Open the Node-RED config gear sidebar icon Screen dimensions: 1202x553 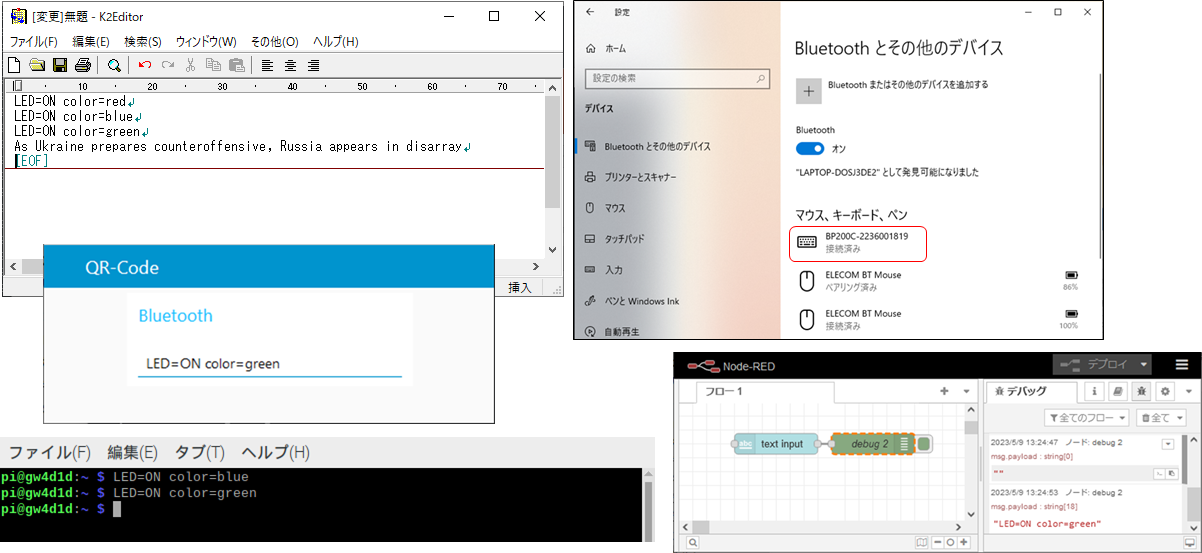(1163, 391)
